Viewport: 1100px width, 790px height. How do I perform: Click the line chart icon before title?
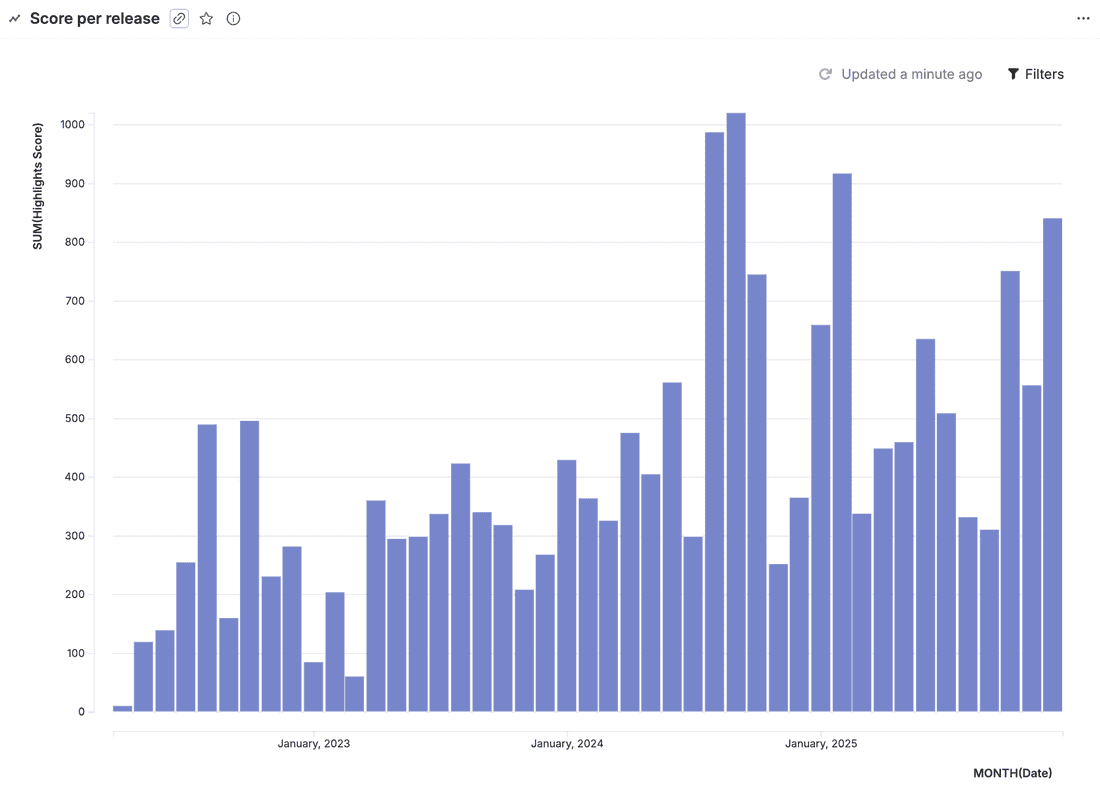coord(15,18)
